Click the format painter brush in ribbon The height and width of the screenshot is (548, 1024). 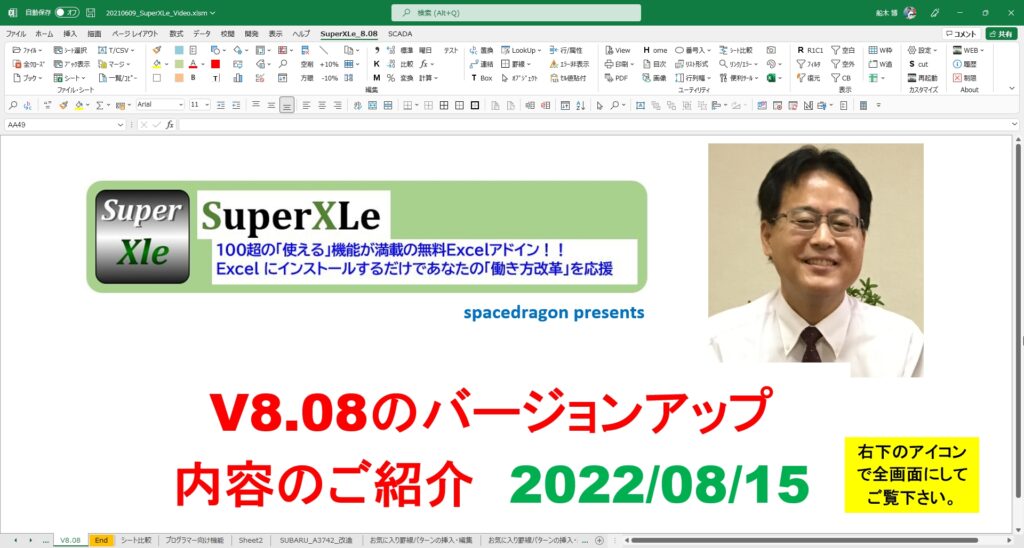point(157,50)
